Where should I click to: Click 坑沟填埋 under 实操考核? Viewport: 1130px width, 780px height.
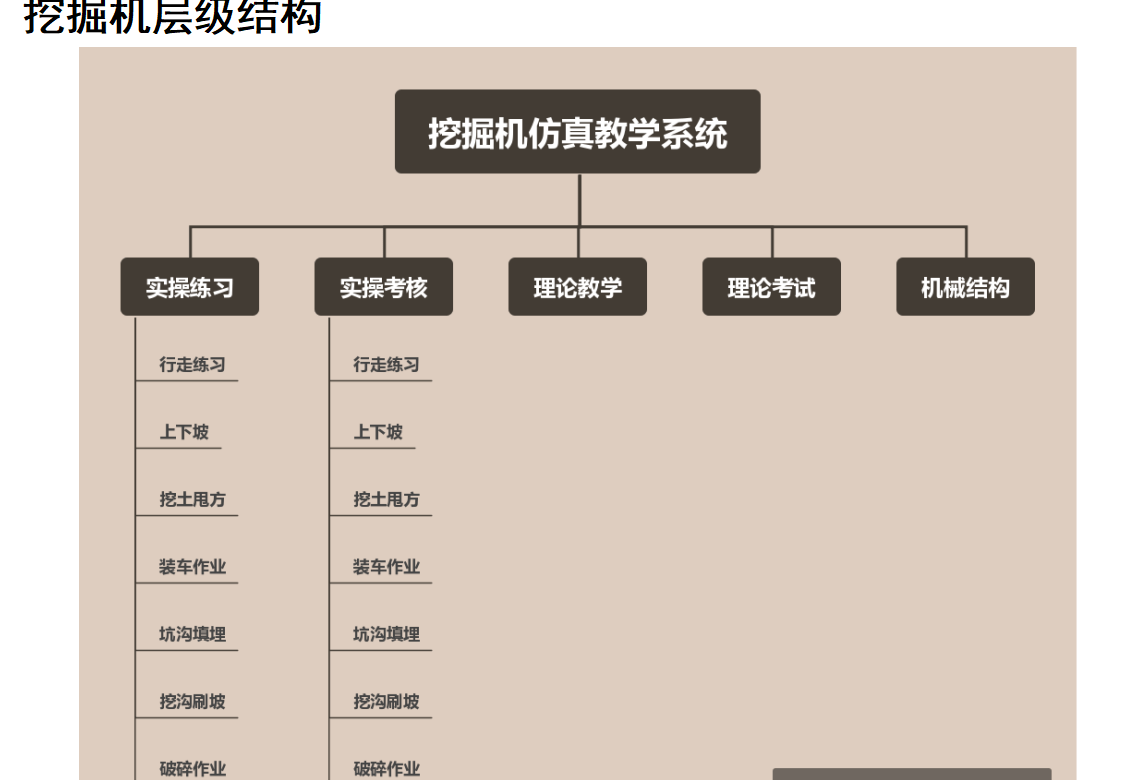pyautogui.click(x=386, y=634)
